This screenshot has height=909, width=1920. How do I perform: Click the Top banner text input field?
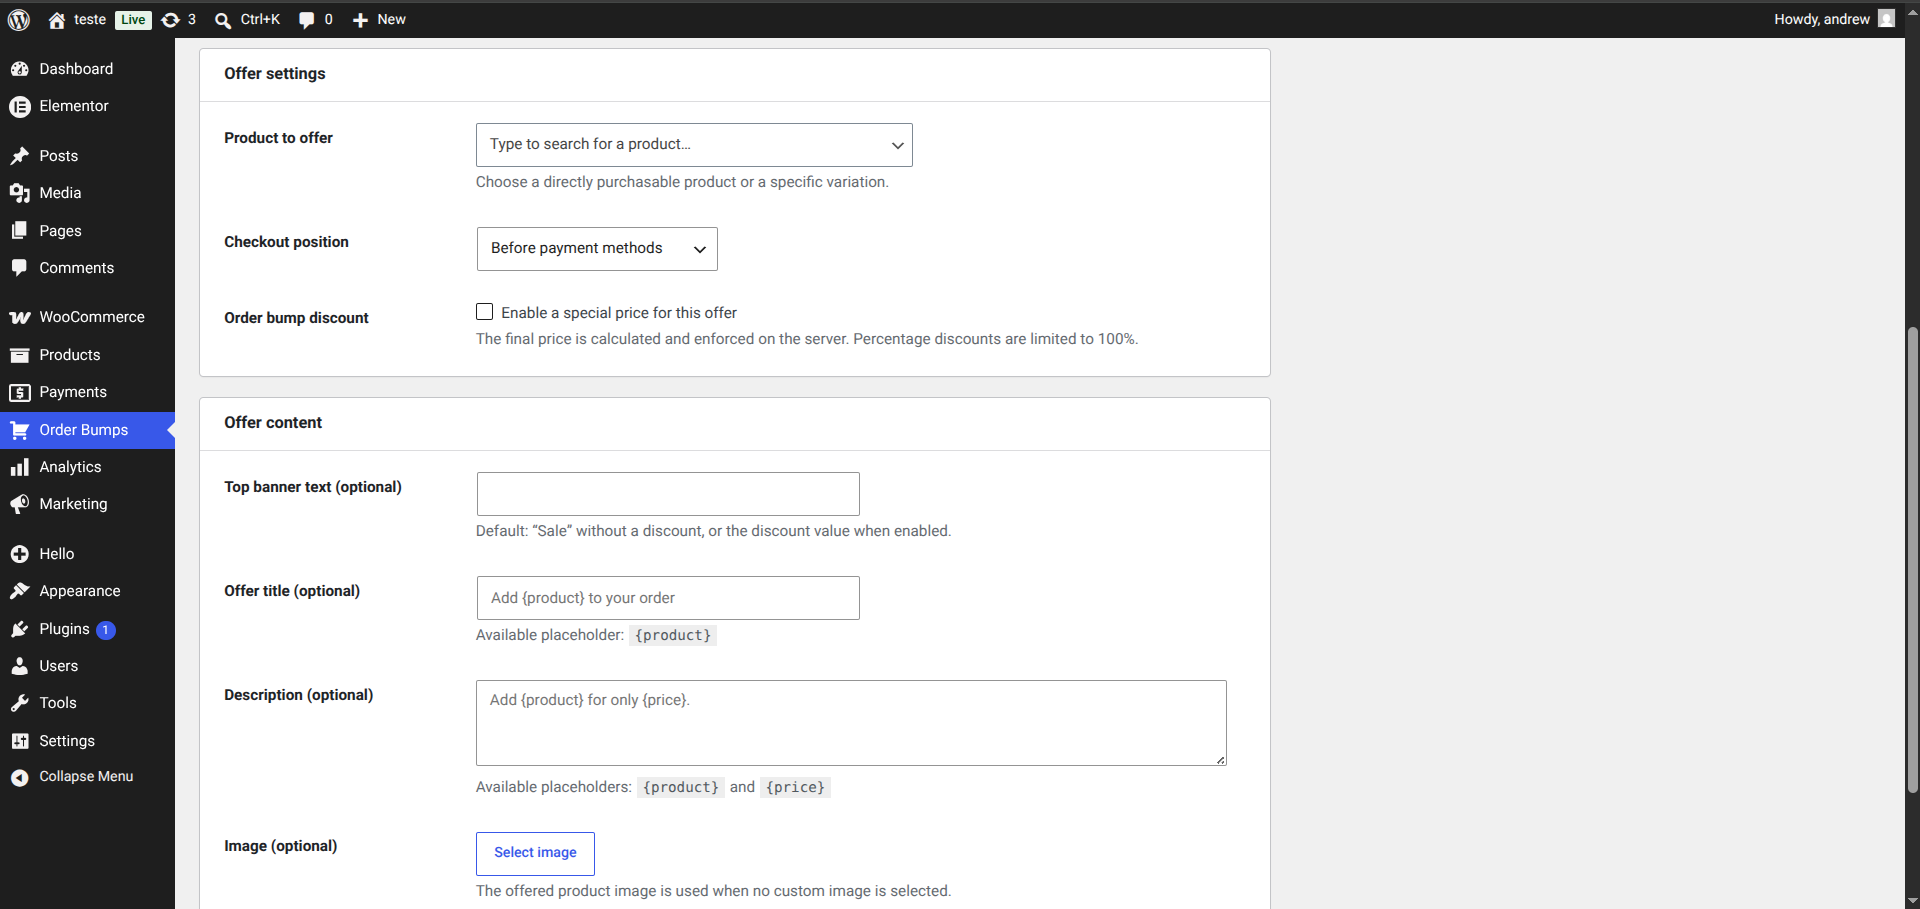click(x=668, y=494)
